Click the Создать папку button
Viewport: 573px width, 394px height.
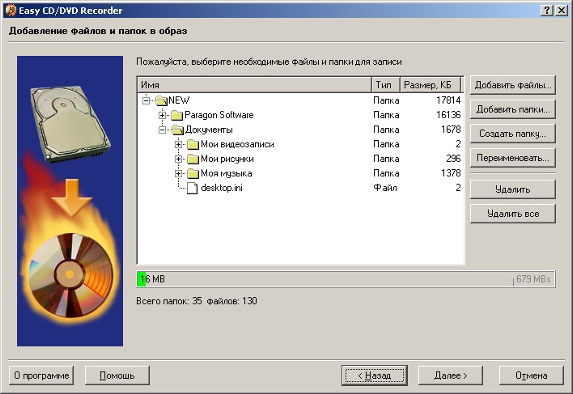pyautogui.click(x=513, y=134)
